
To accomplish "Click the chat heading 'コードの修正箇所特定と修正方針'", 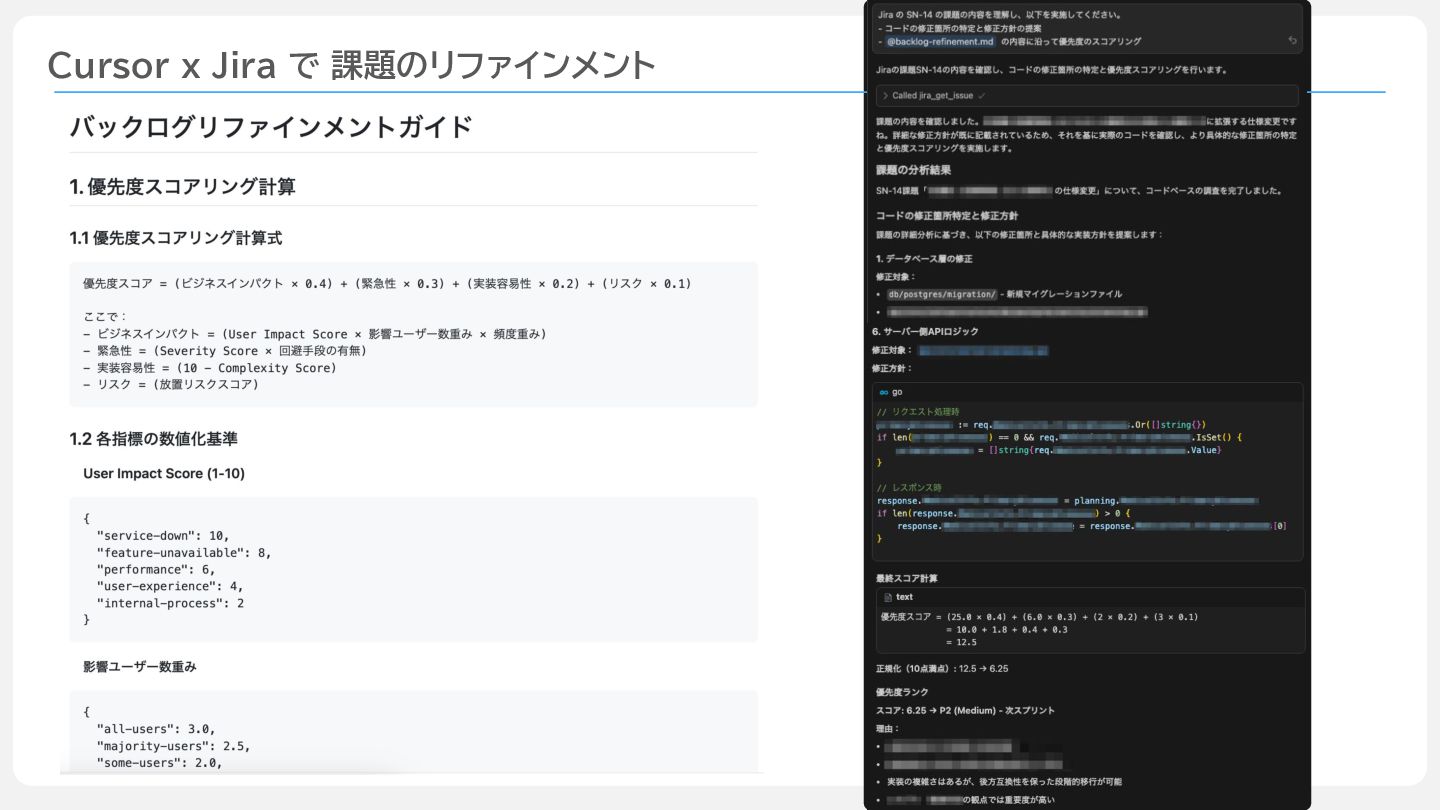I will click(x=947, y=216).
